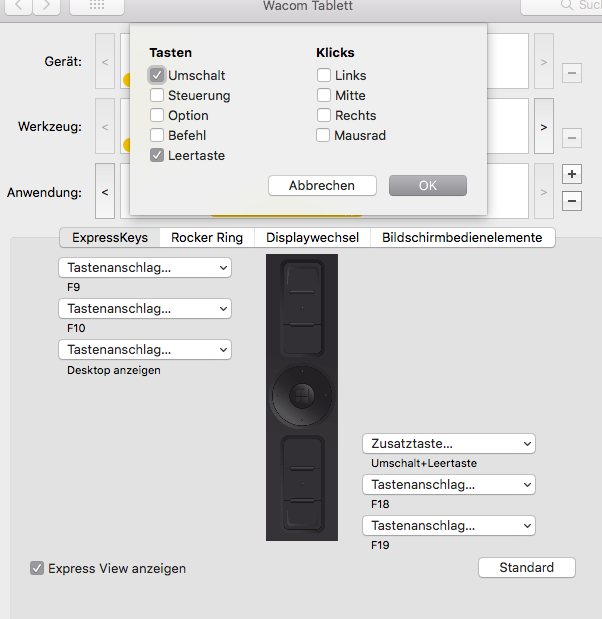
Task: Enable the Steuerung checkbox
Action: coord(157,95)
